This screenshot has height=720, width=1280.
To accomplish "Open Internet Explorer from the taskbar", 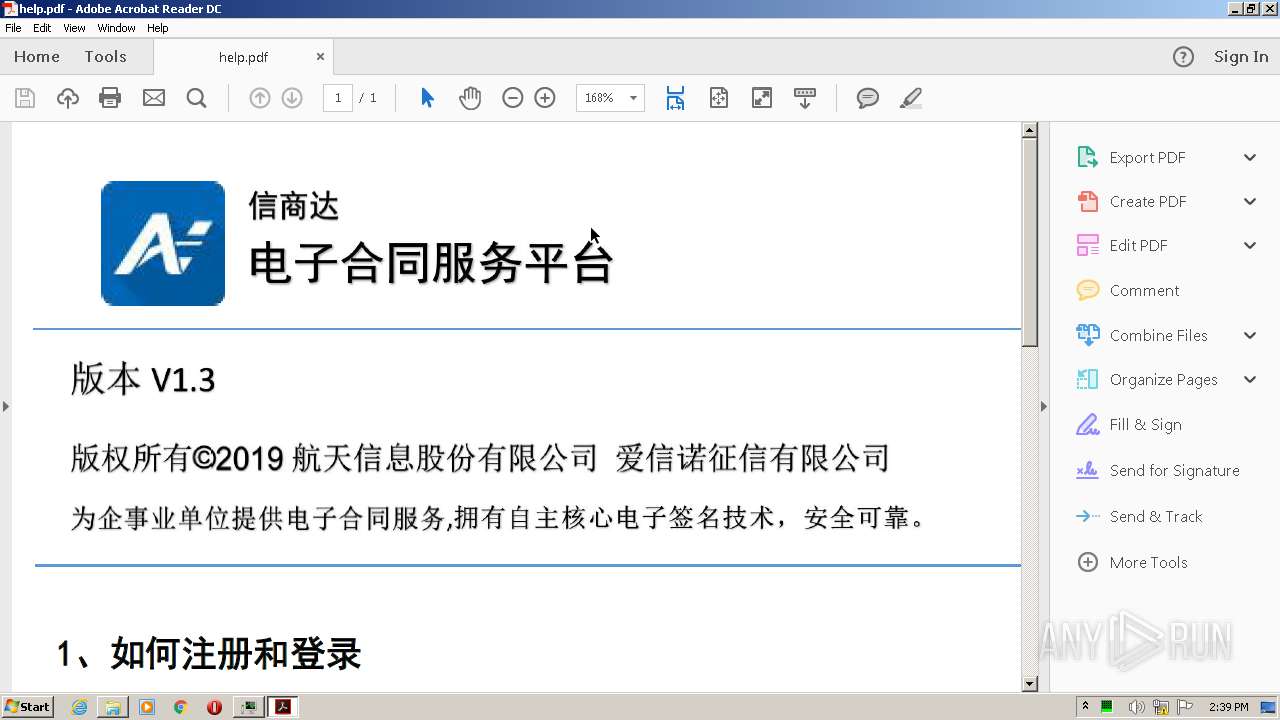I will click(79, 707).
